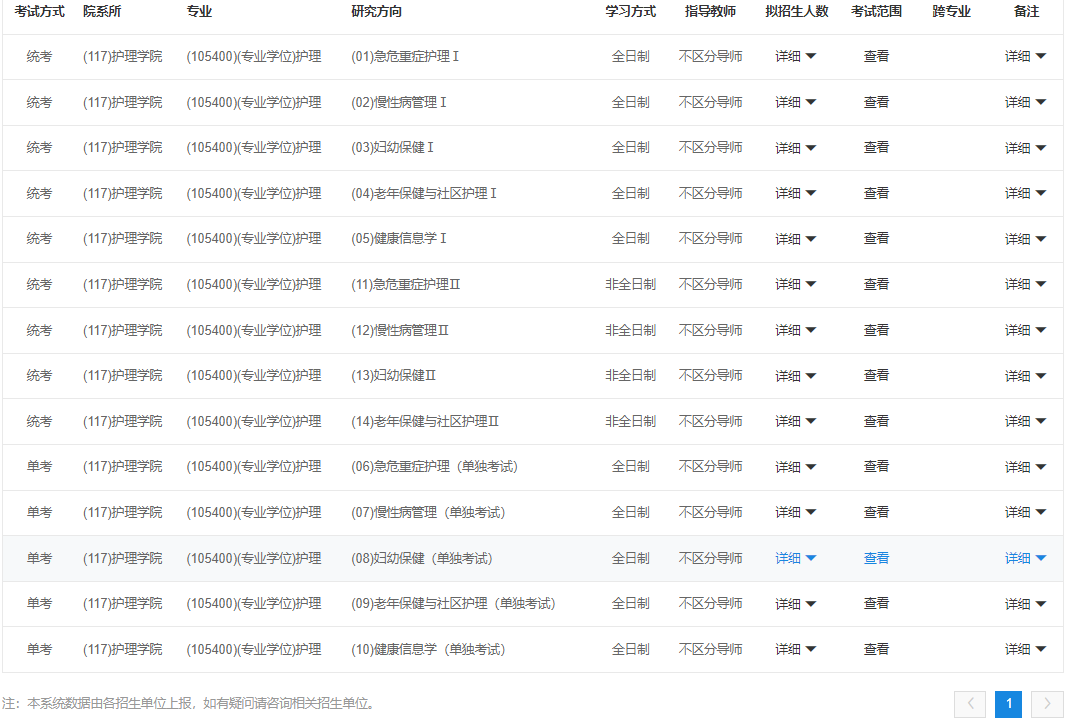
Task: Click the 研究方向 column header
Action: pos(376,12)
